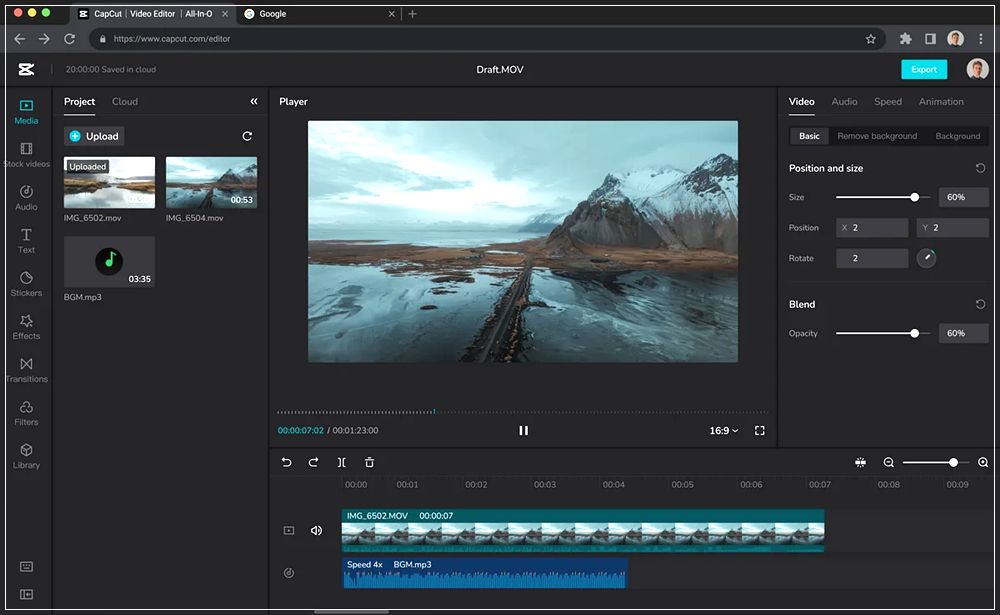The image size is (1000, 615).
Task: Select the IMG_6504.mov thumbnail
Action: coord(211,182)
